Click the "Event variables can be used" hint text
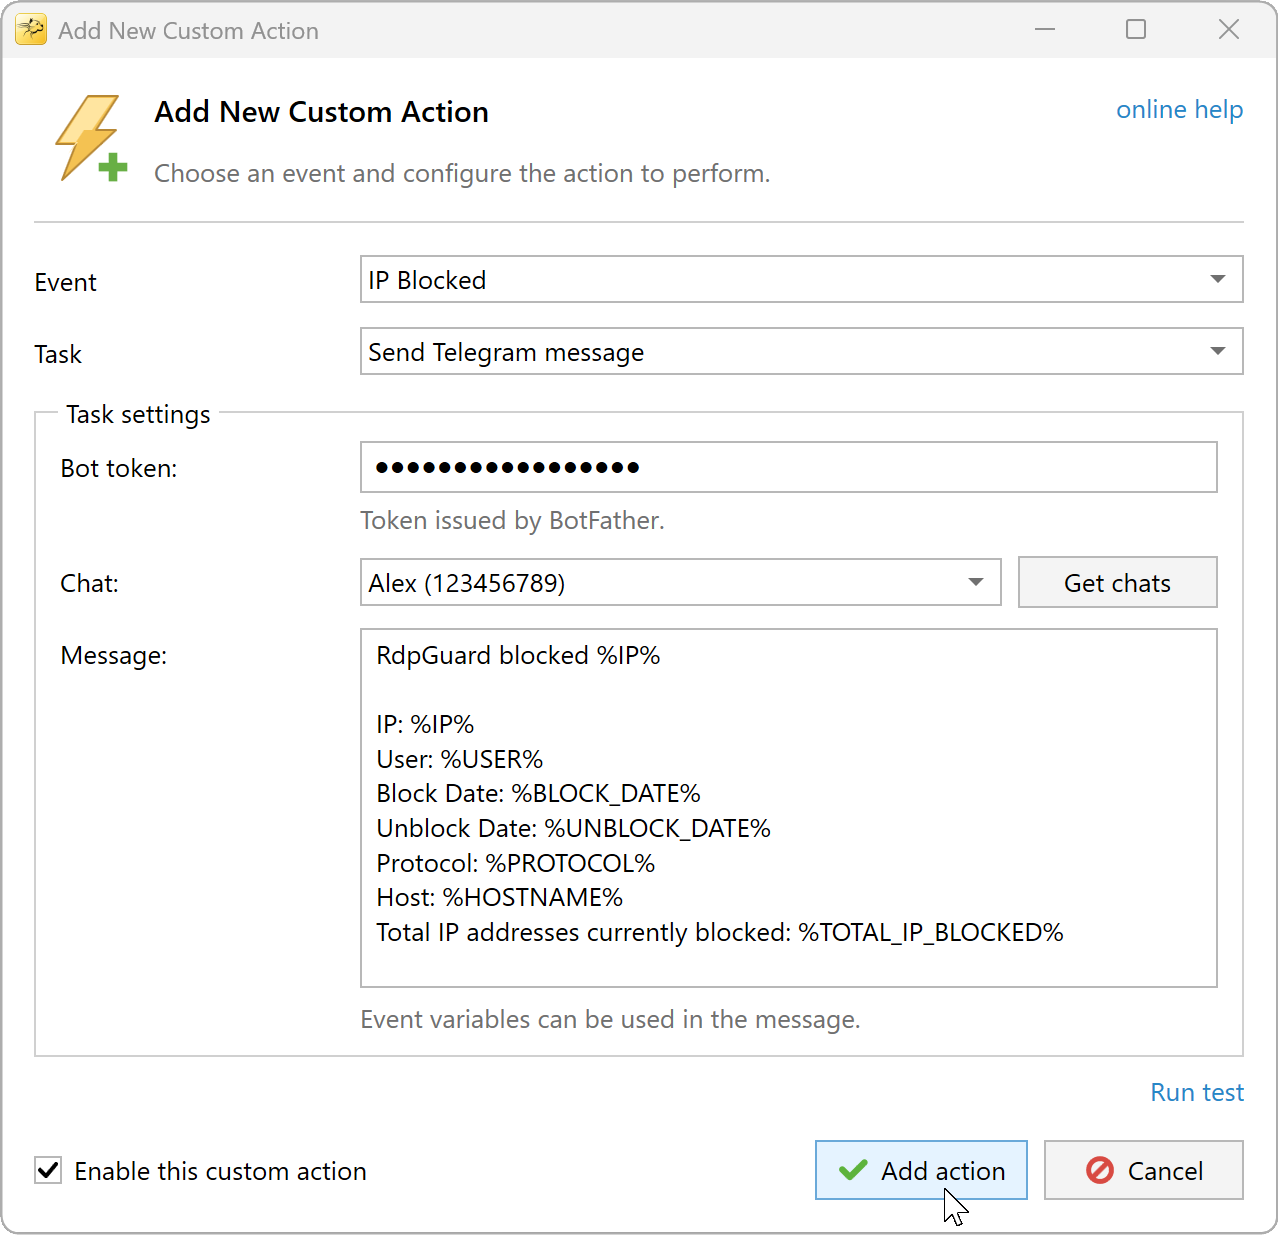 click(x=610, y=1019)
